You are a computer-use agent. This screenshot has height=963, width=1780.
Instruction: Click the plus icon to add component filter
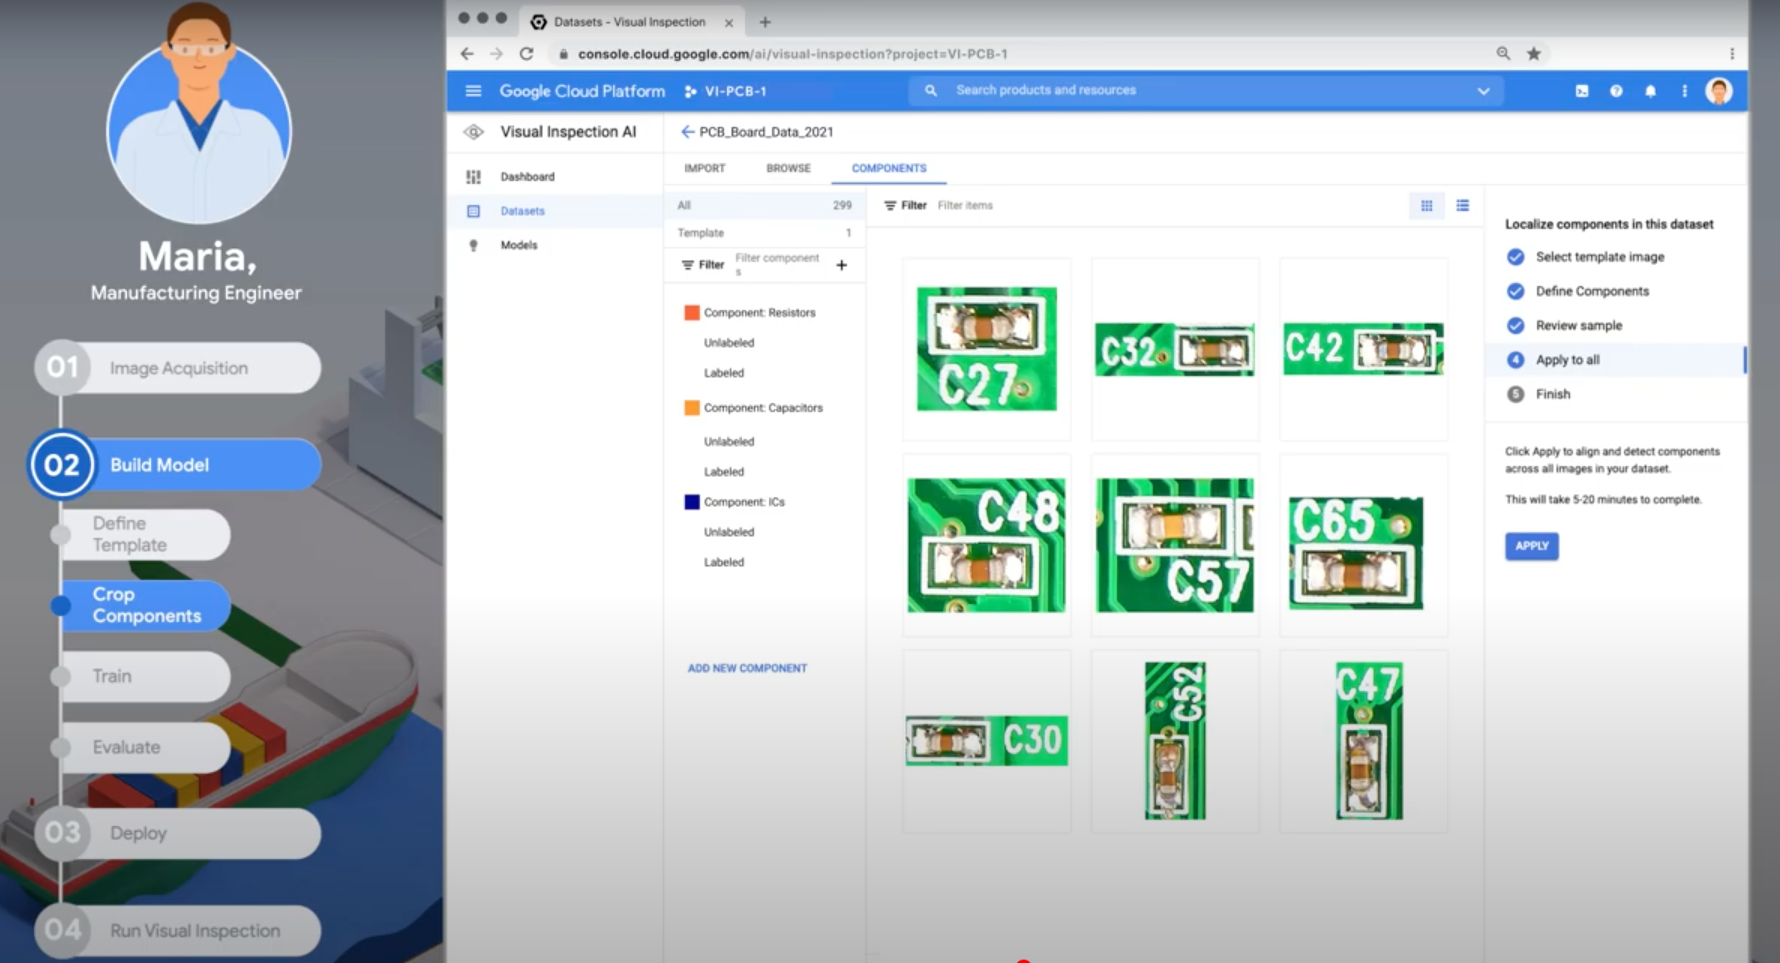tap(841, 265)
